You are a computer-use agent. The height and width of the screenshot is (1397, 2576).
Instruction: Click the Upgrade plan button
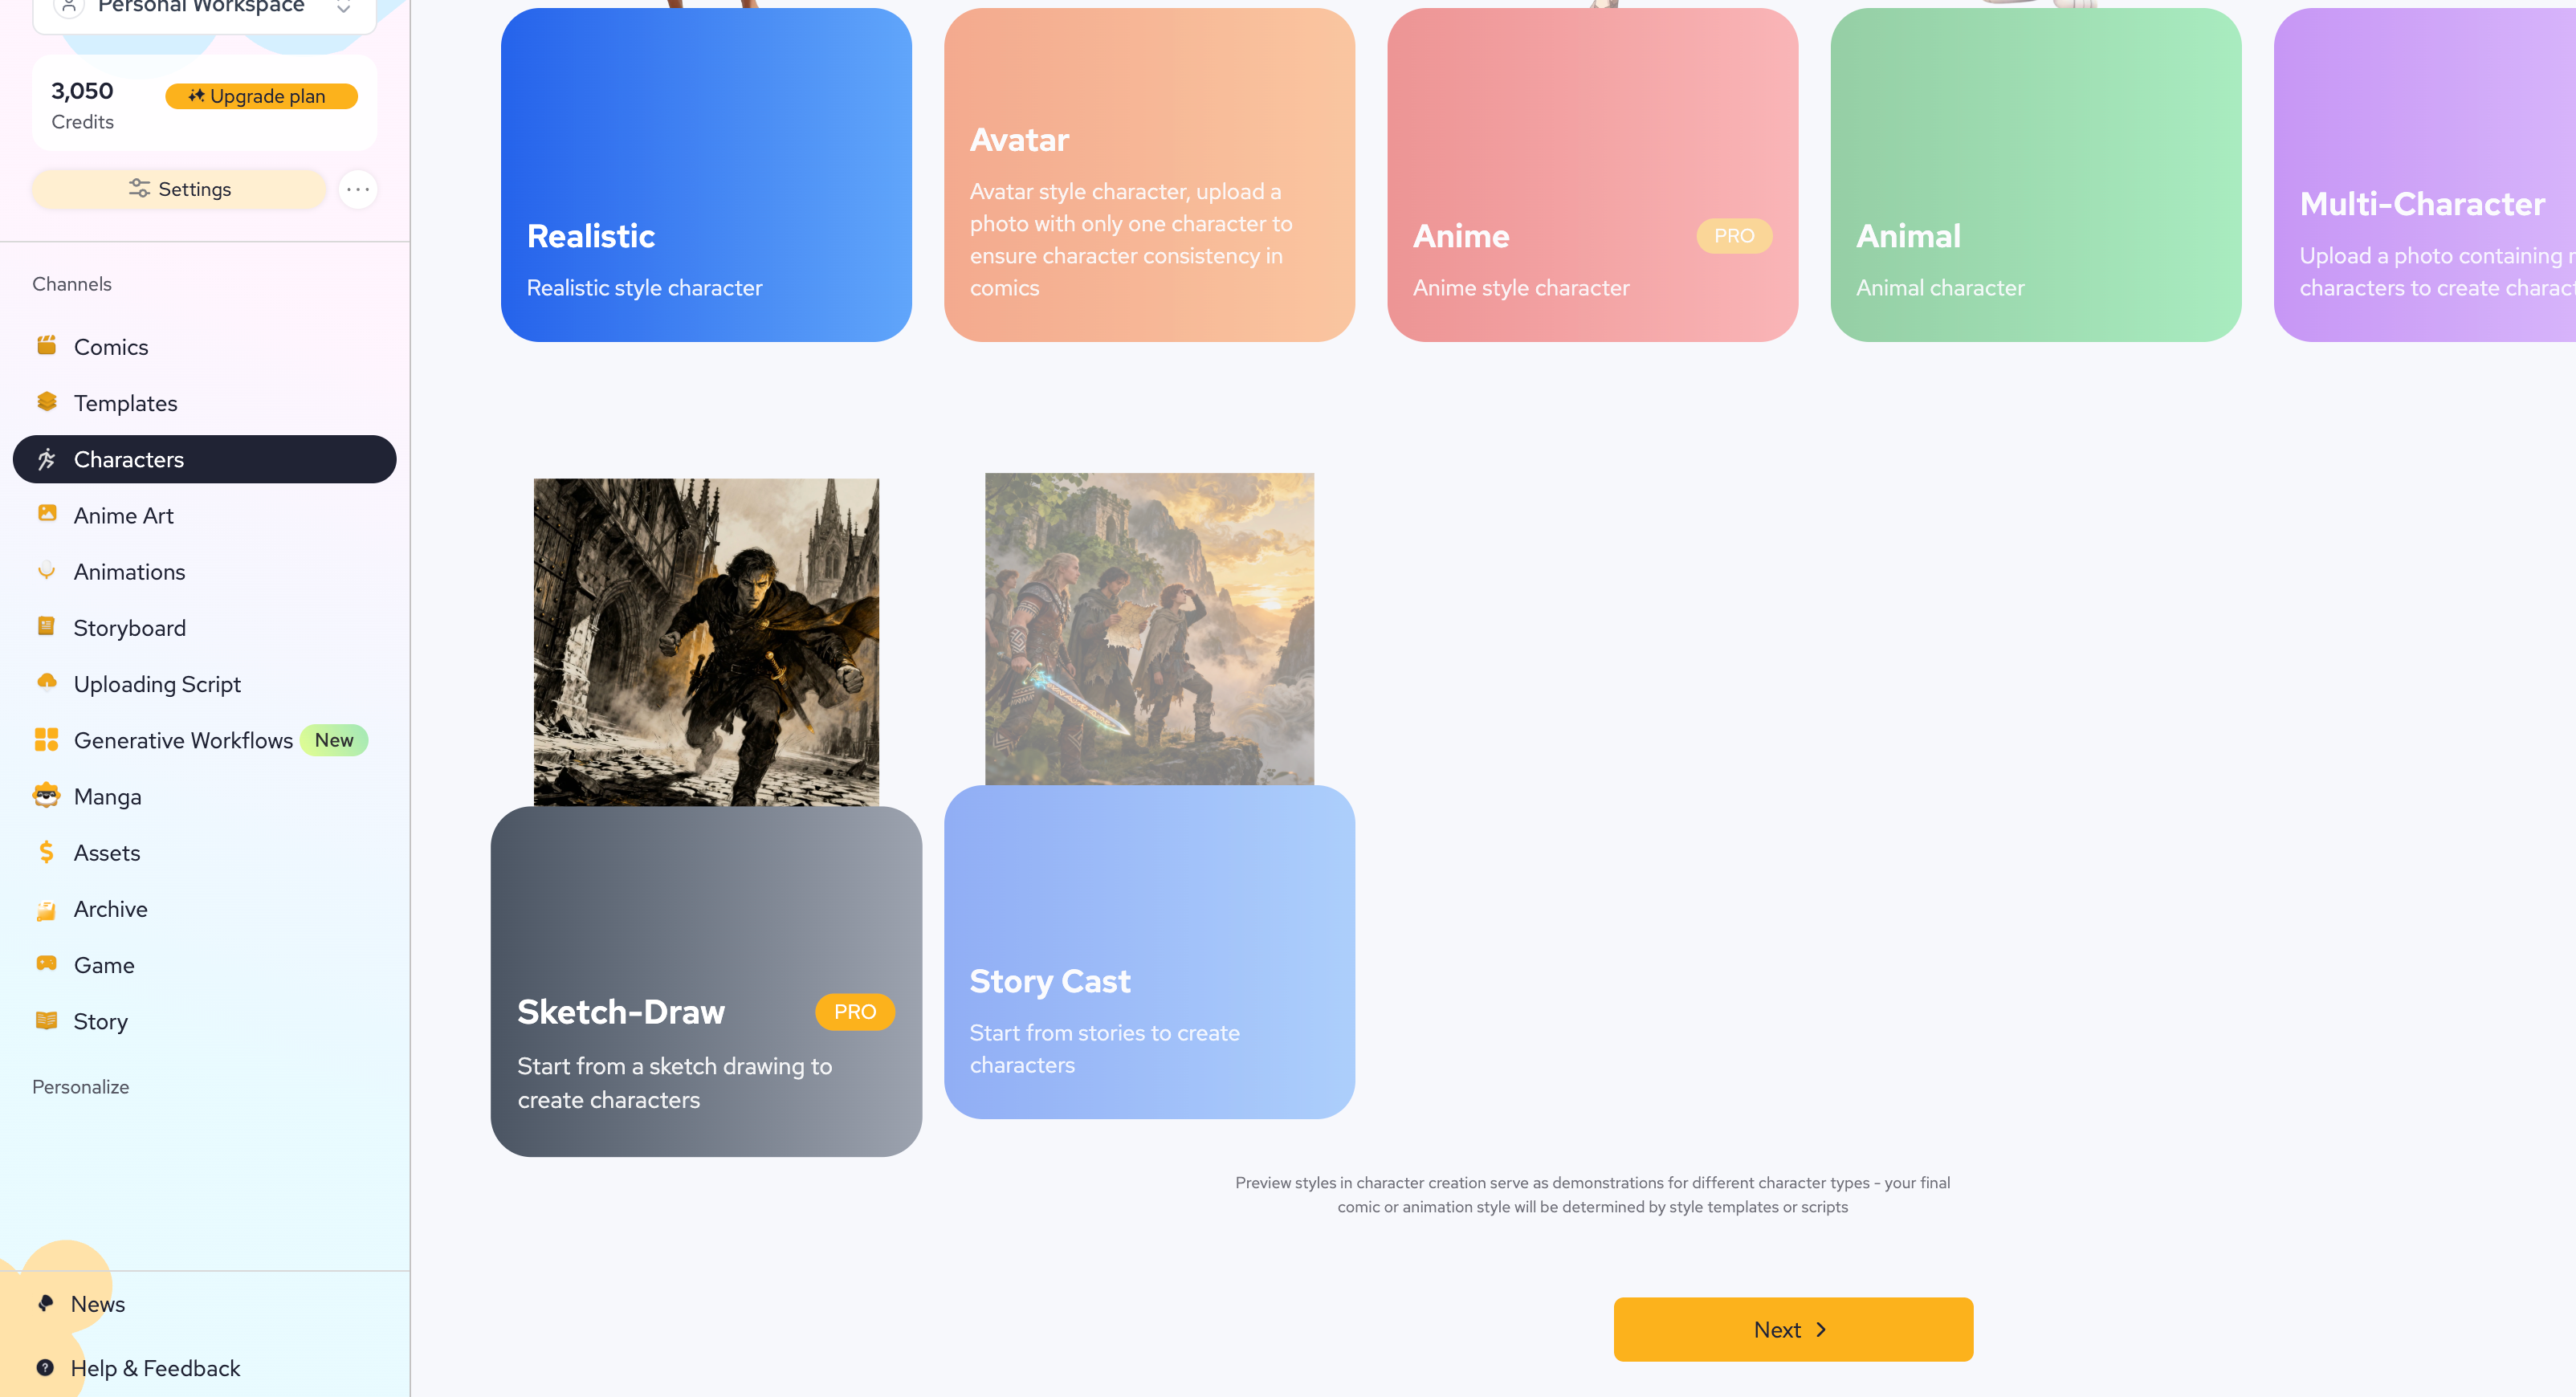(x=260, y=96)
